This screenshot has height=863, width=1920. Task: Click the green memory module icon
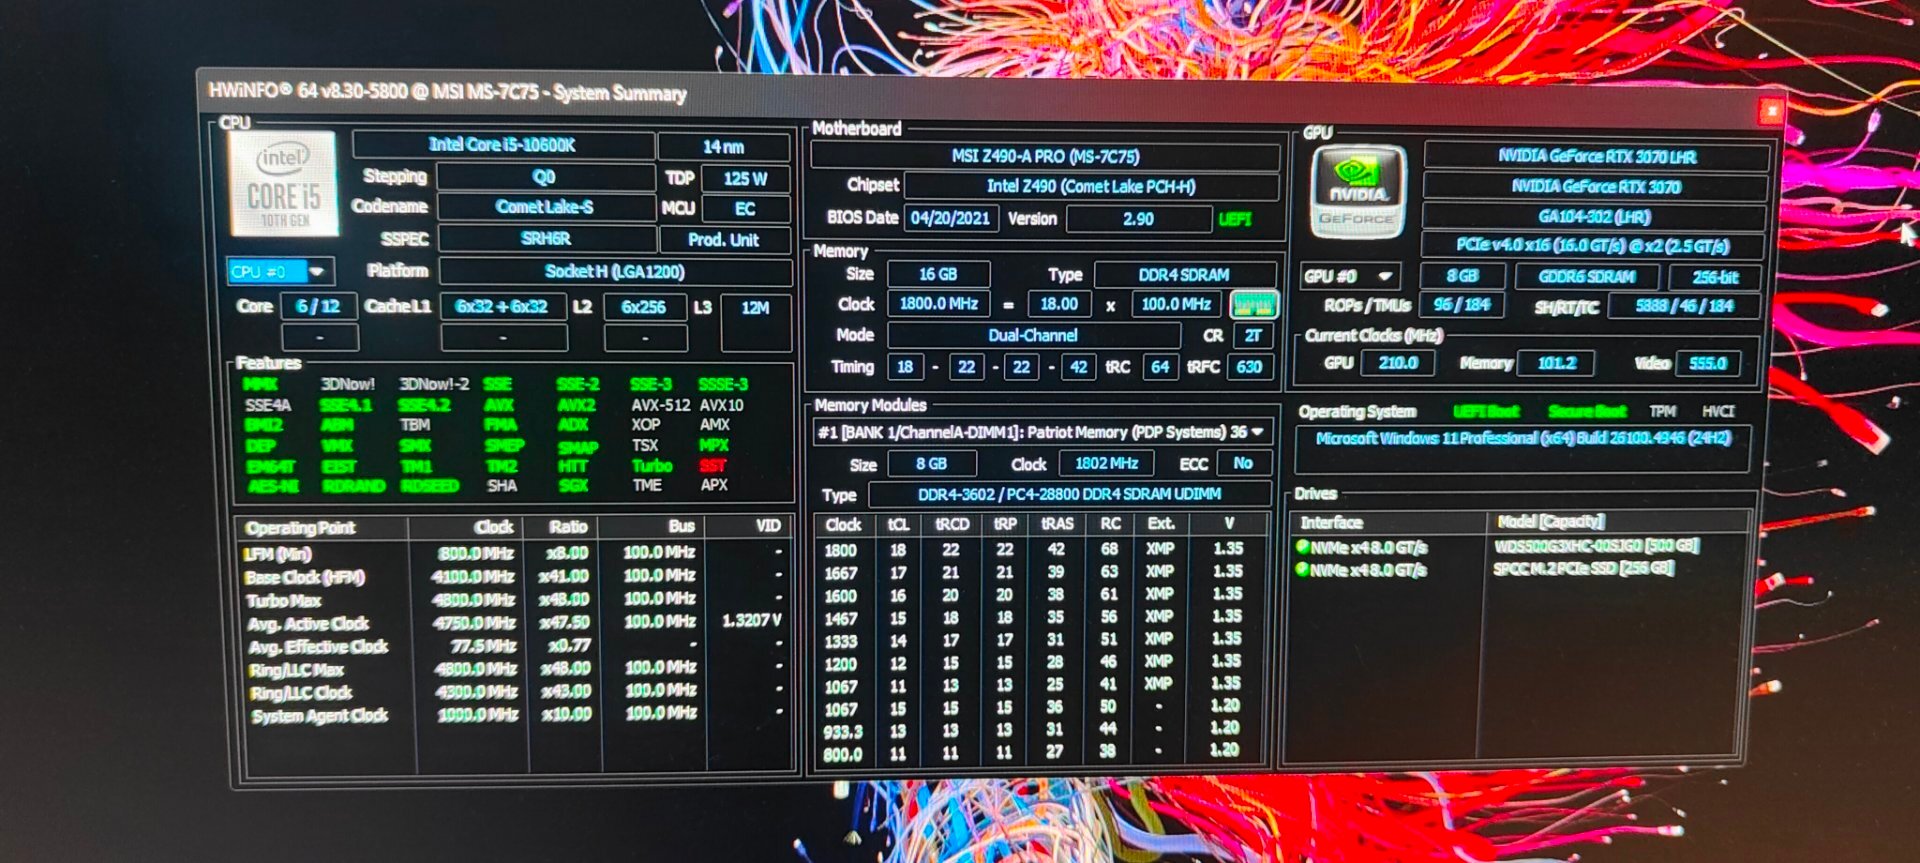pos(1253,304)
